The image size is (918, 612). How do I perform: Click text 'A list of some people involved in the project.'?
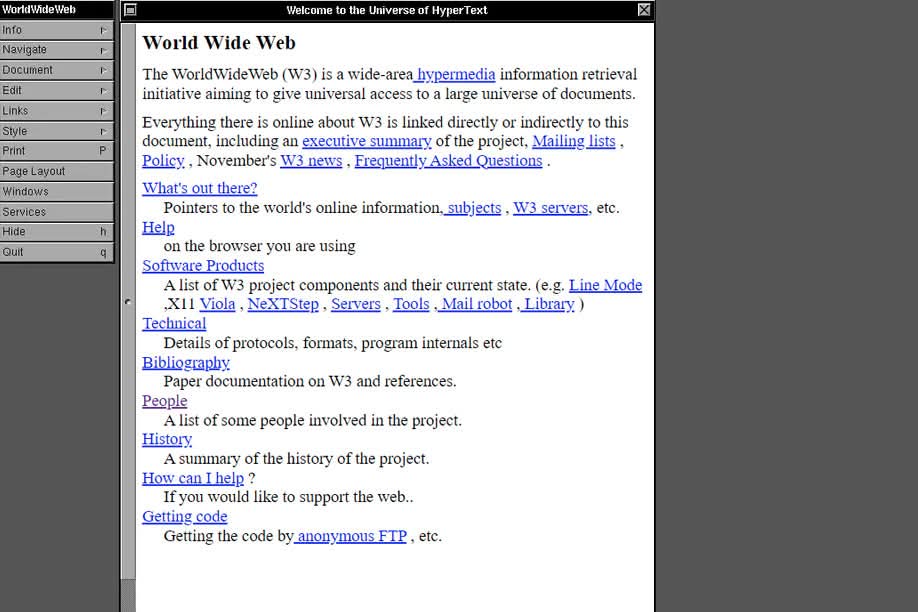(x=313, y=420)
